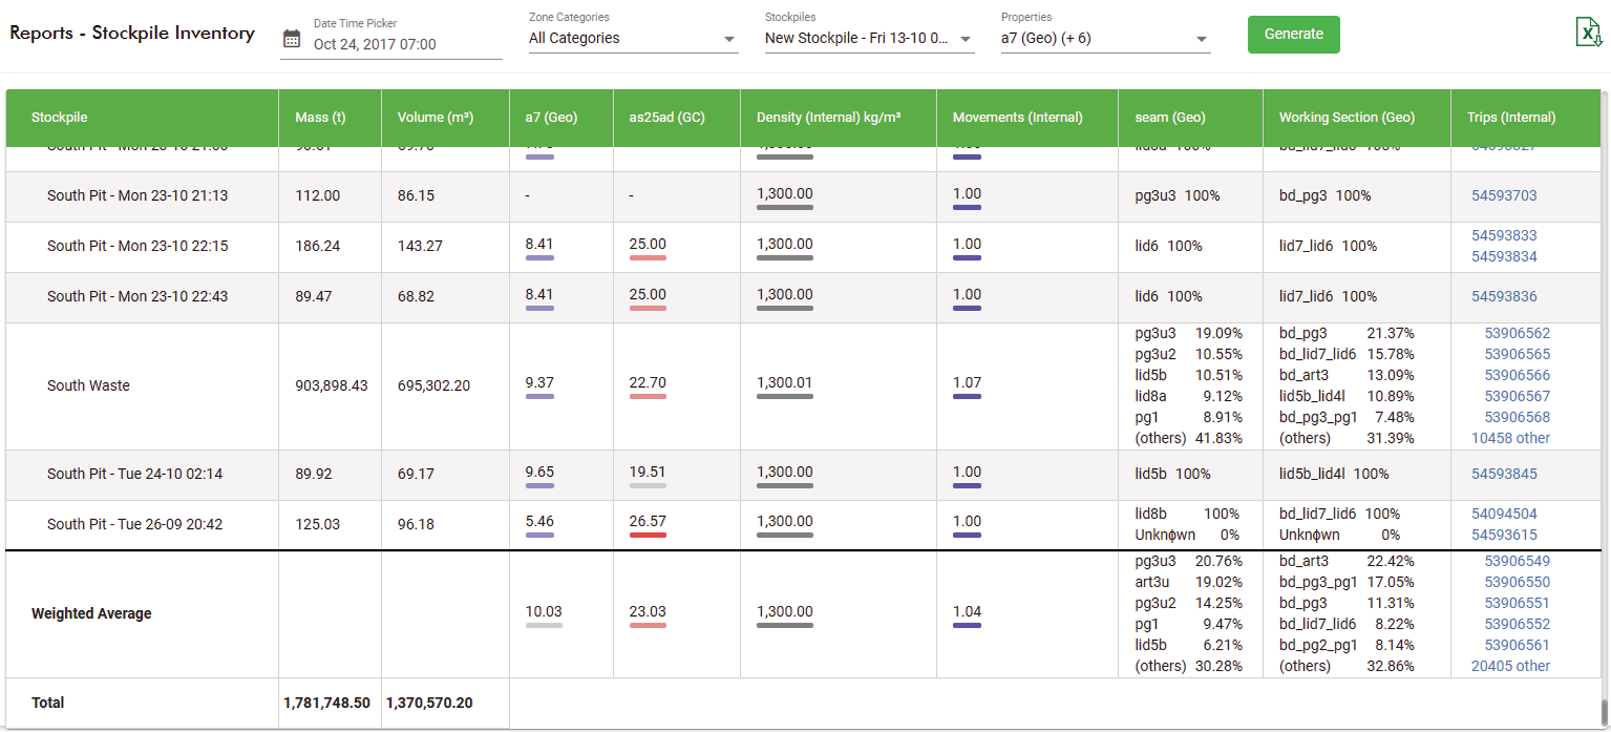Open trip link 53906566
The image size is (1611, 732).
point(1517,375)
